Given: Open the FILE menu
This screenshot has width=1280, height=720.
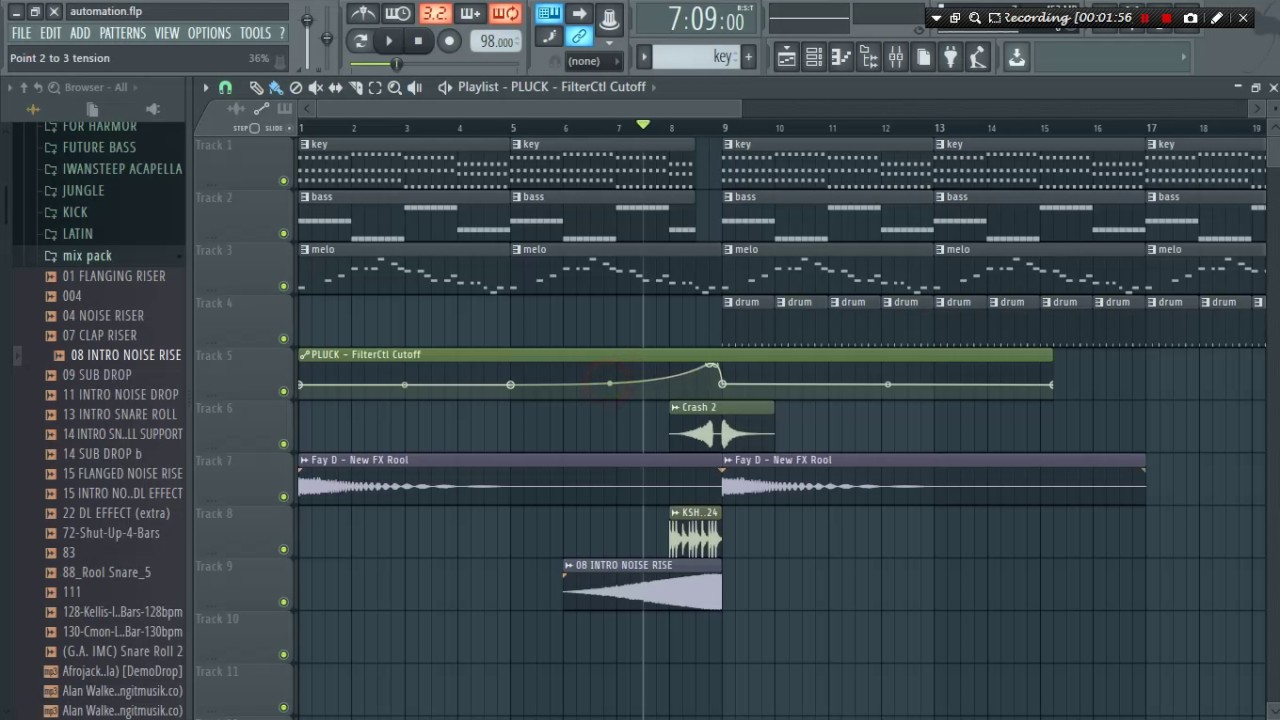Looking at the screenshot, I should tap(21, 33).
